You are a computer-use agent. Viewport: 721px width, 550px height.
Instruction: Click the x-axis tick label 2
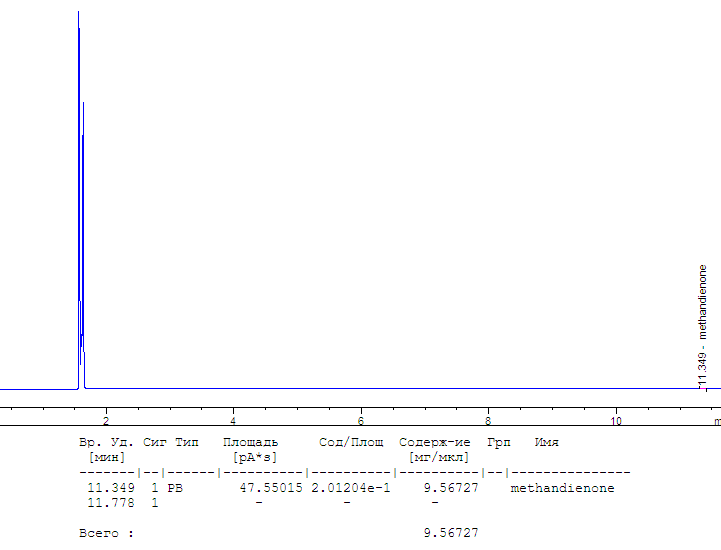pyautogui.click(x=106, y=421)
